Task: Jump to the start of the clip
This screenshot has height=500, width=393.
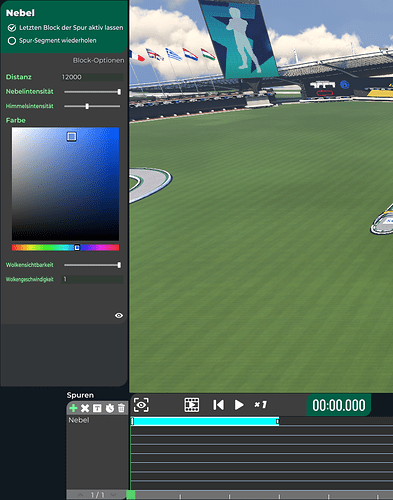Action: pyautogui.click(x=218, y=405)
